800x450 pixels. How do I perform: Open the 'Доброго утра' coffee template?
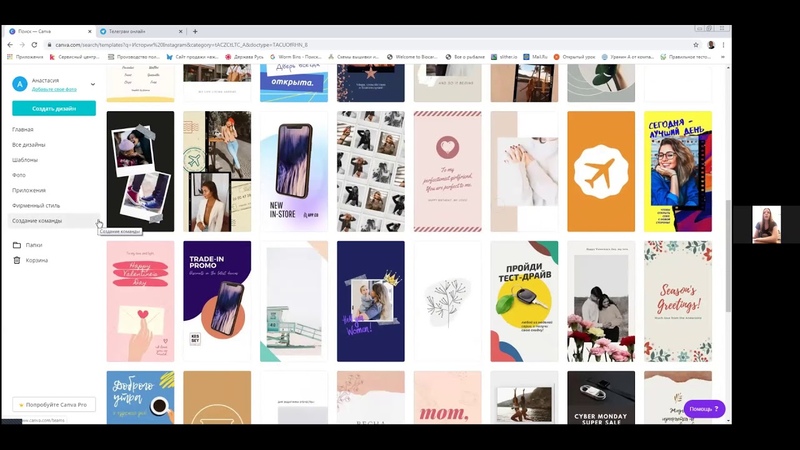click(x=140, y=397)
